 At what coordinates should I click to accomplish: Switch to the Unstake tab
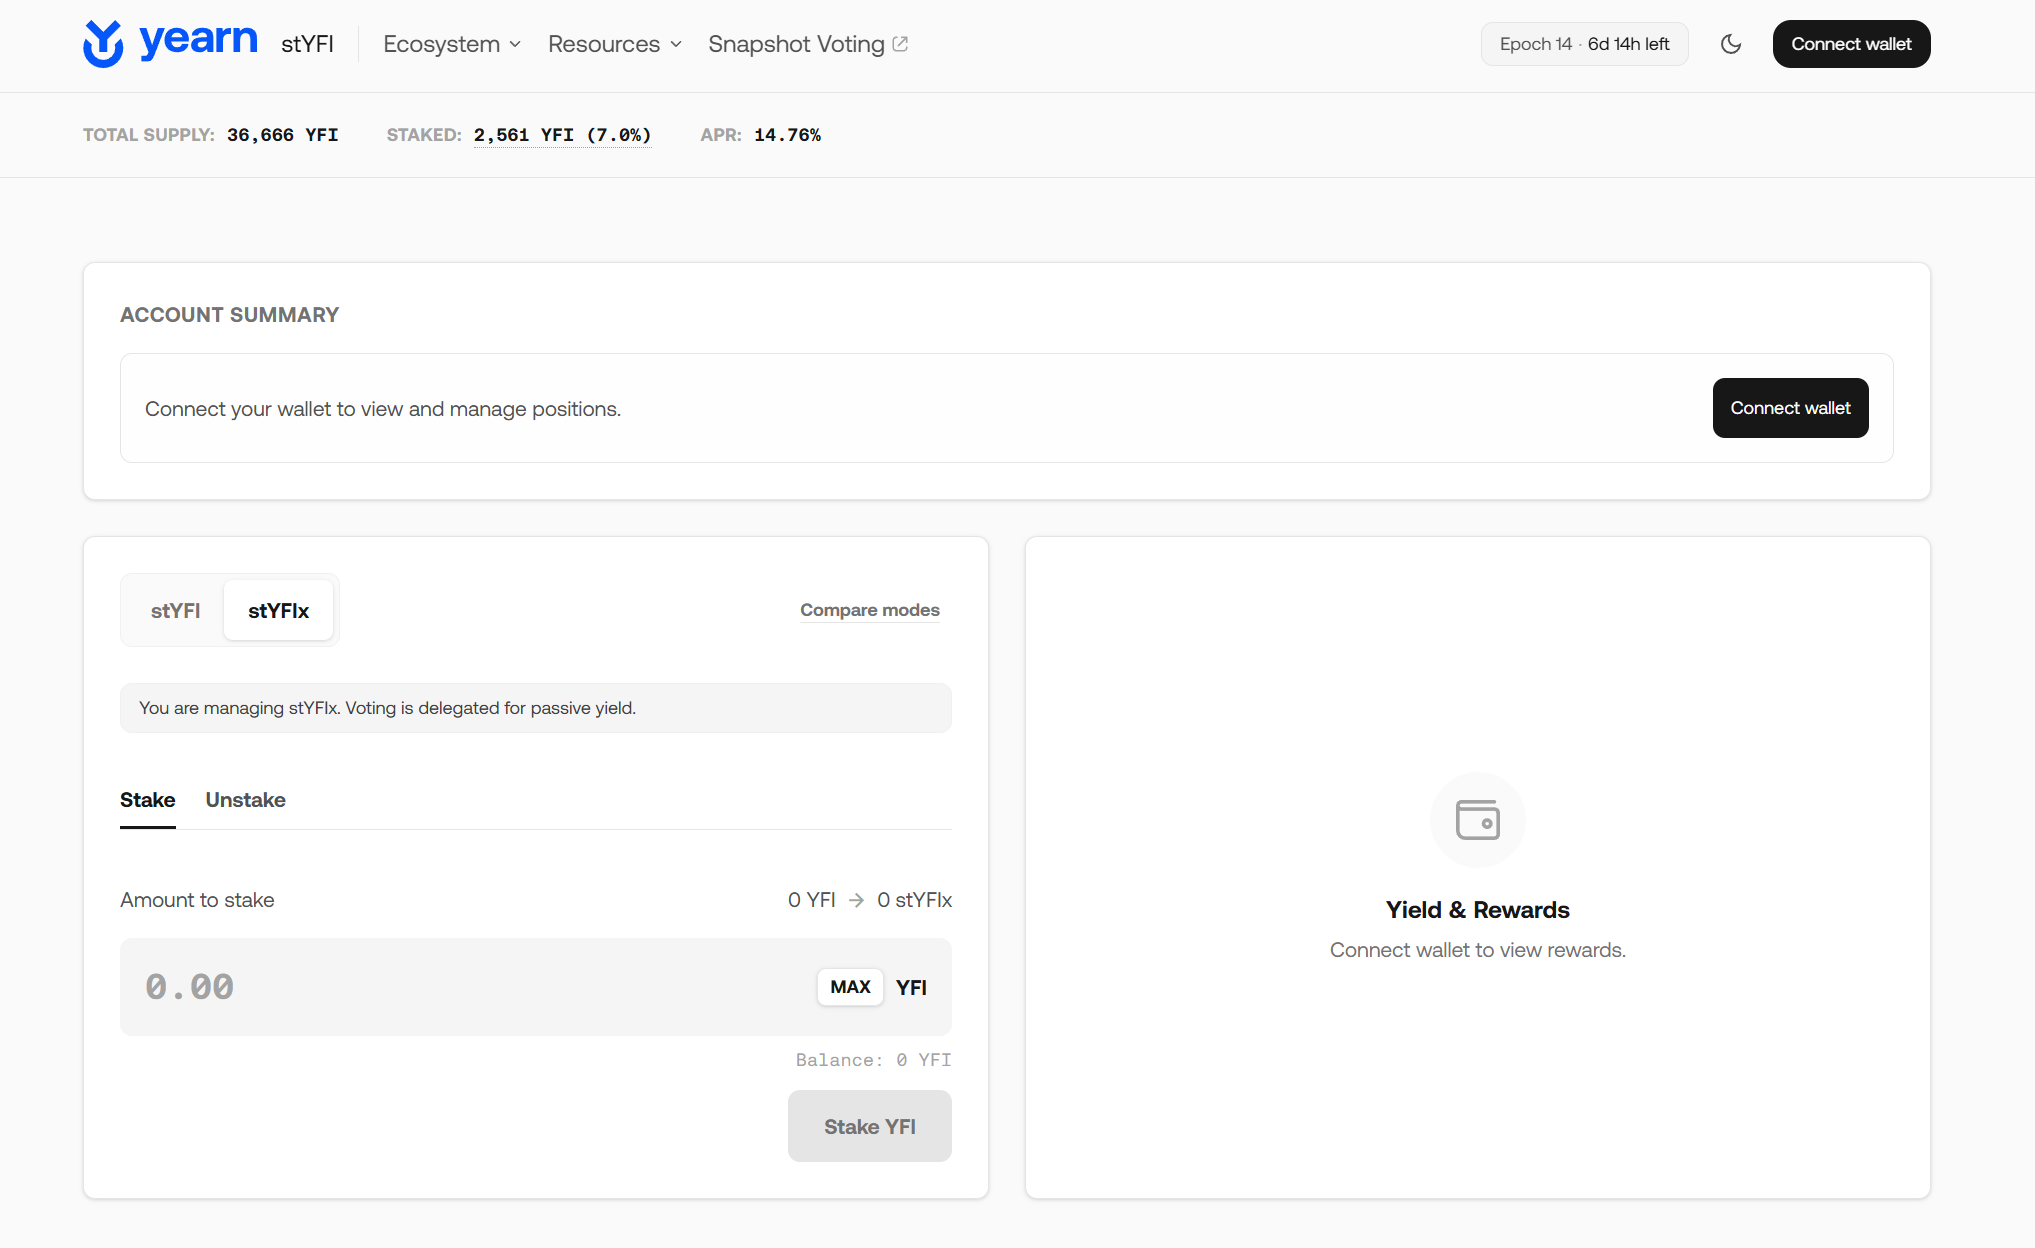(246, 800)
